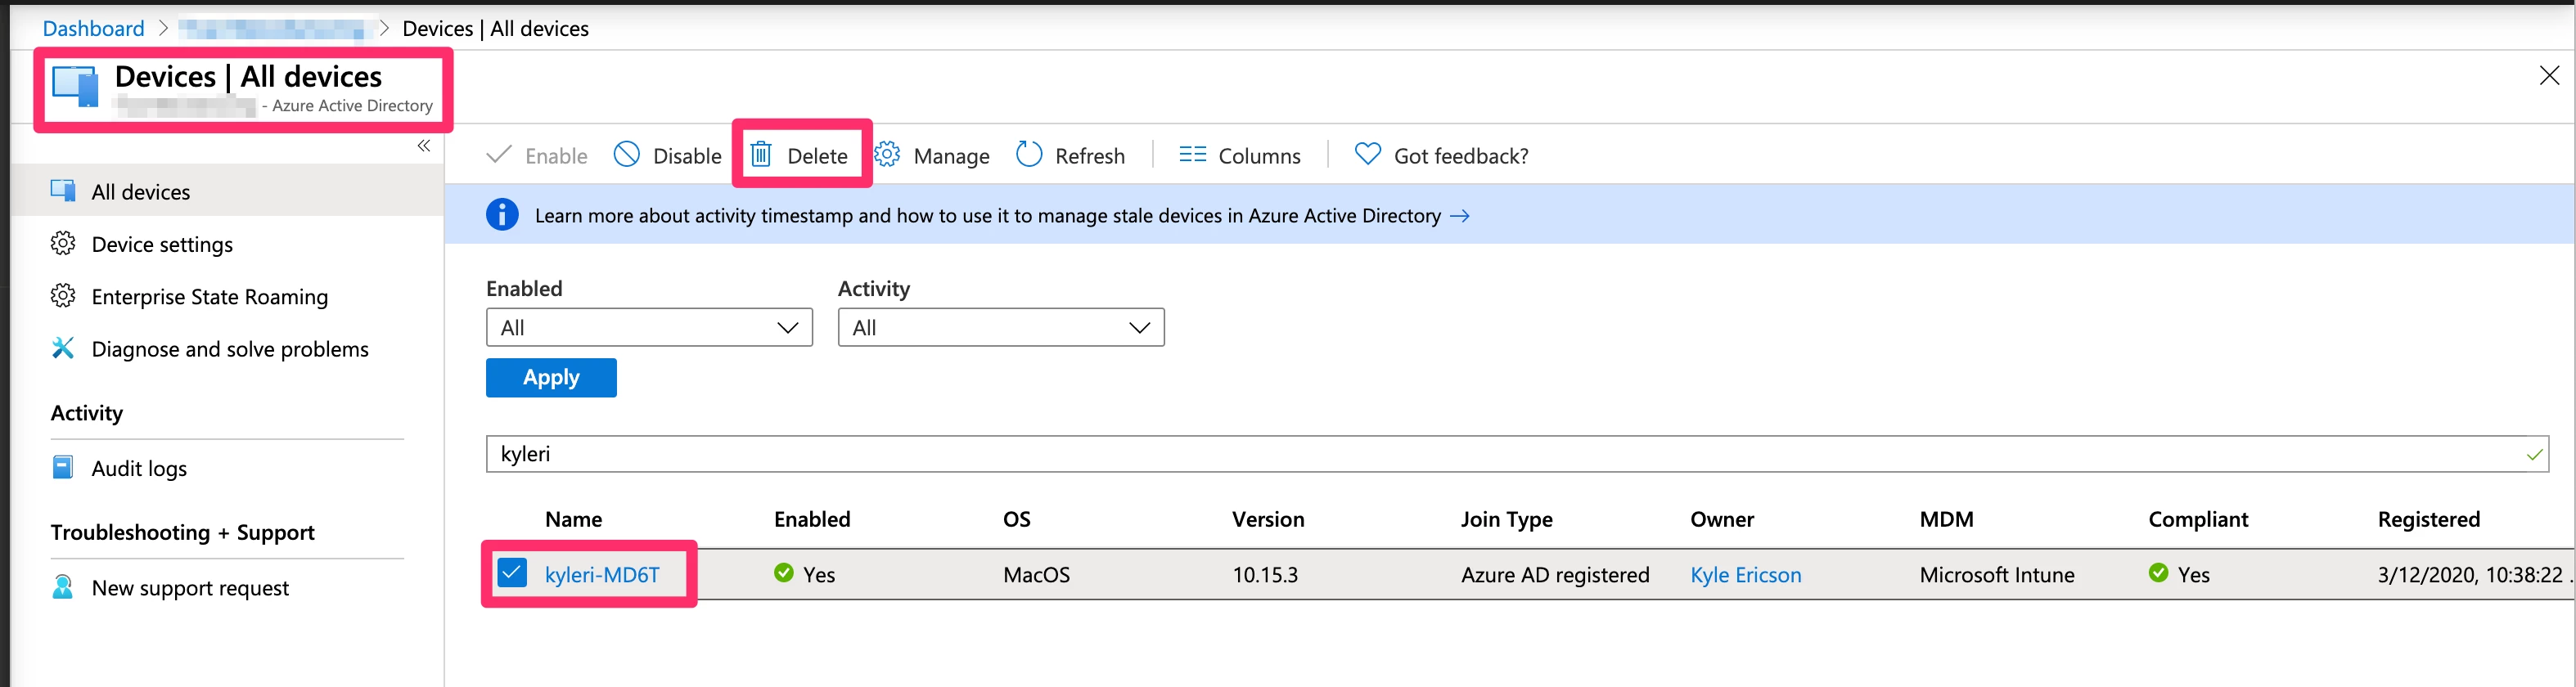Uncheck the kyleri-MD6T device checkbox
Viewport: 2576px width, 687px height.
click(x=512, y=573)
